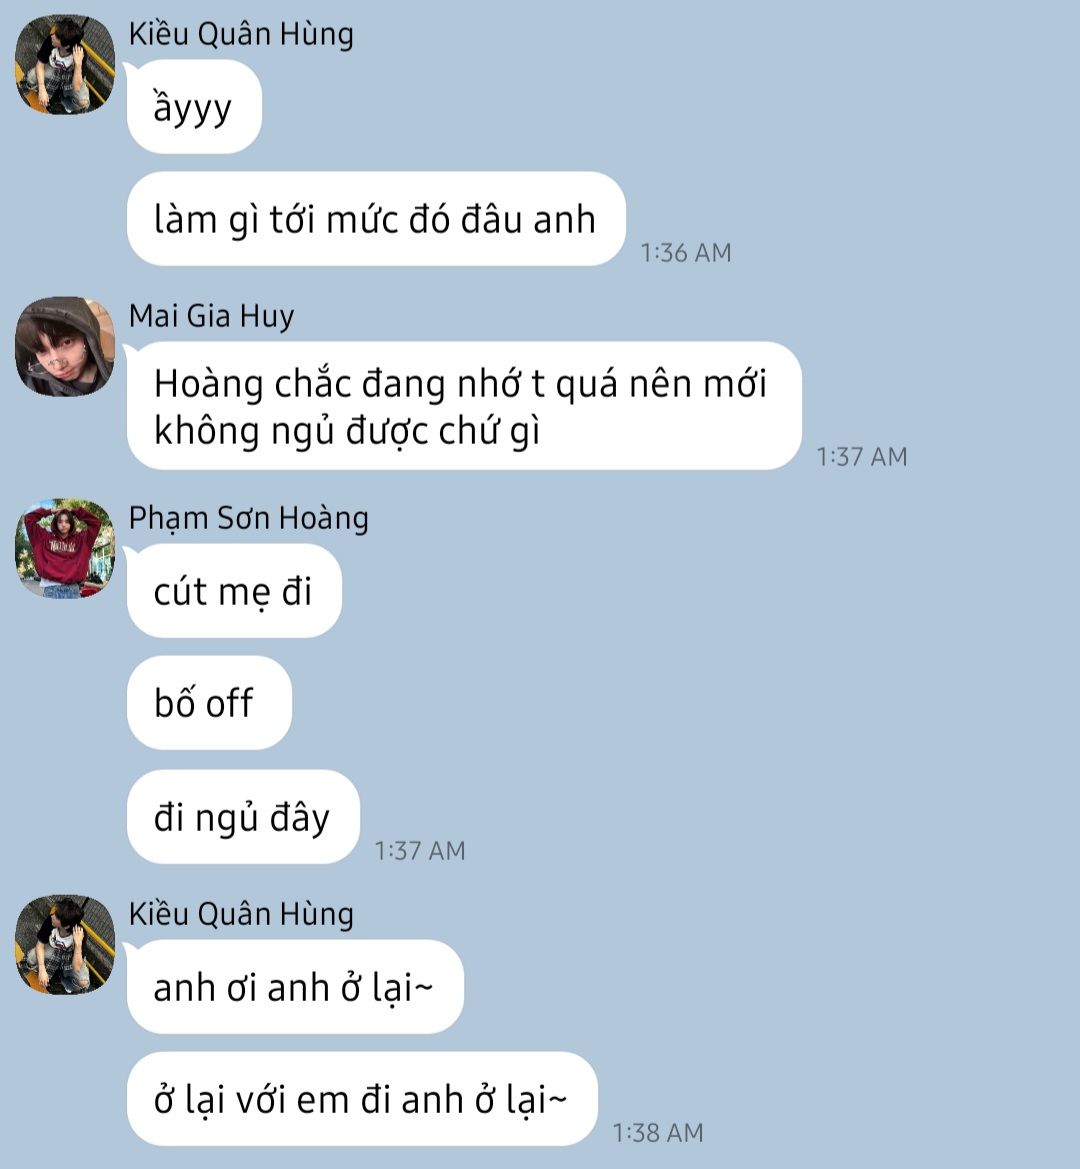Select the 'Hoàng chắc đang nhớ t' message bubble
1080x1169 pixels.
(464, 406)
